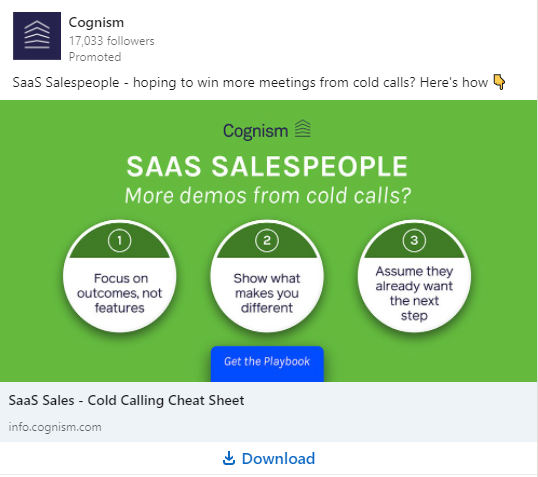Open the Cognism company logo avatar
The width and height of the screenshot is (538, 477).
37,36
